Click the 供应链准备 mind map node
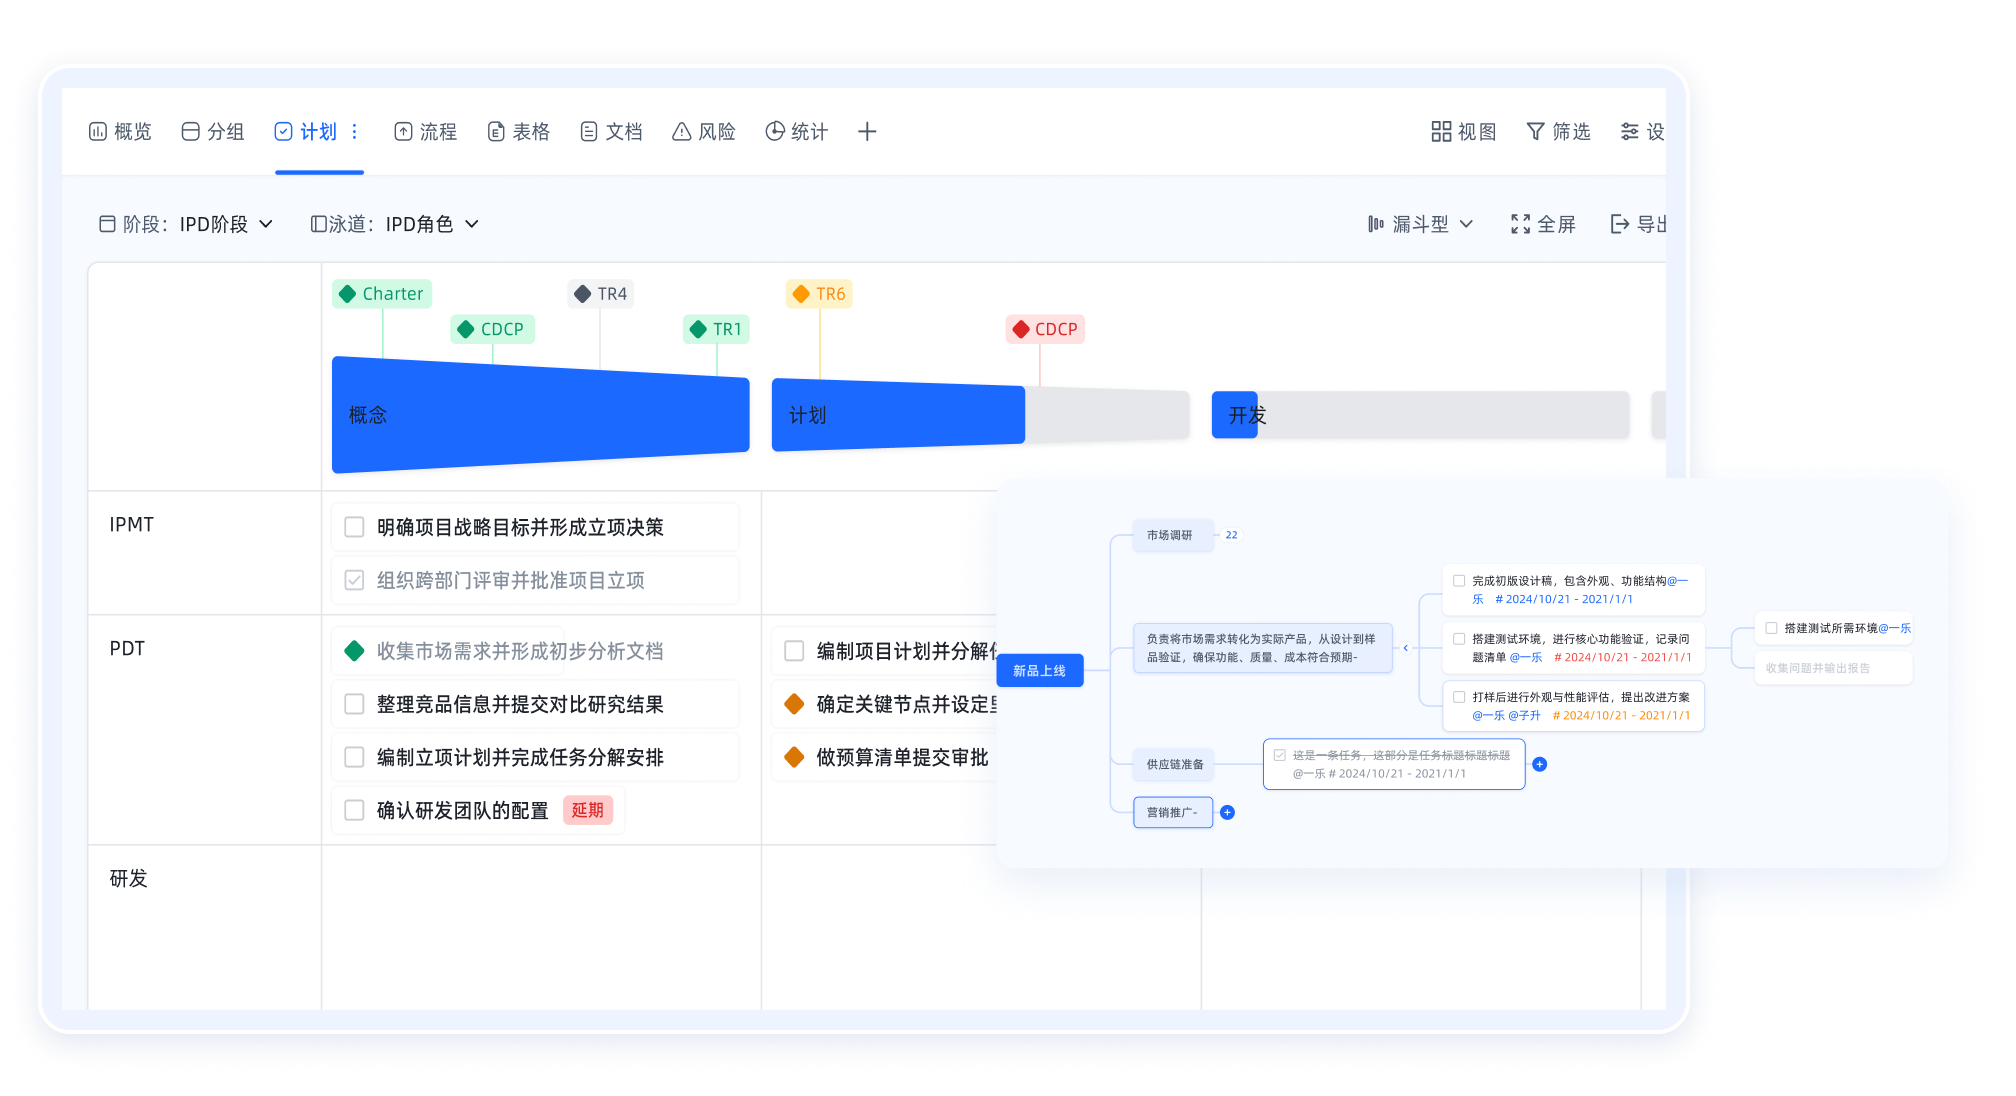The image size is (2016, 1096). [x=1174, y=764]
